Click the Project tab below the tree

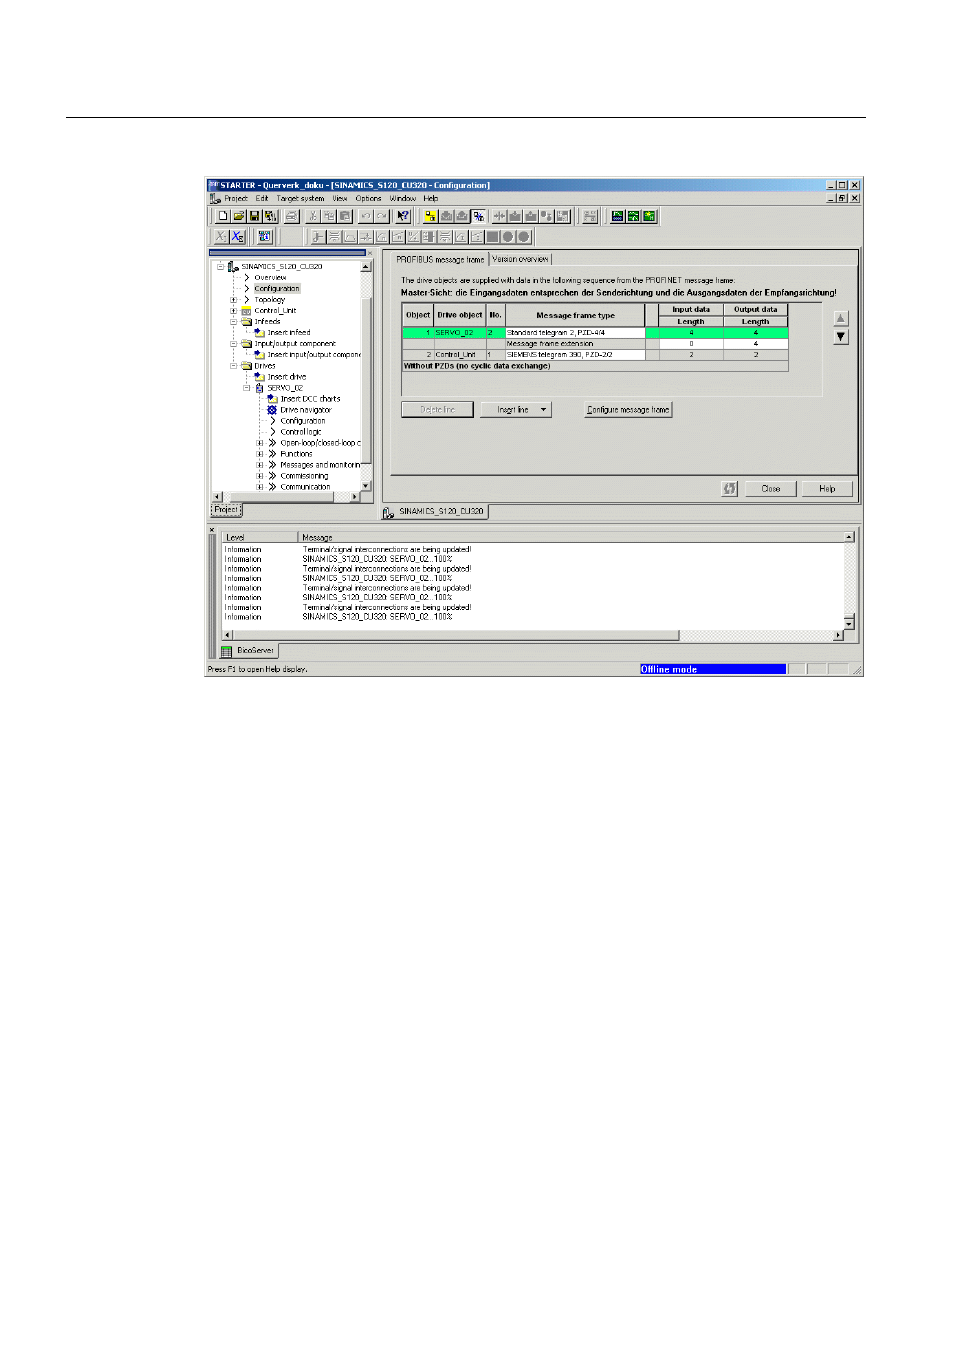pos(226,510)
